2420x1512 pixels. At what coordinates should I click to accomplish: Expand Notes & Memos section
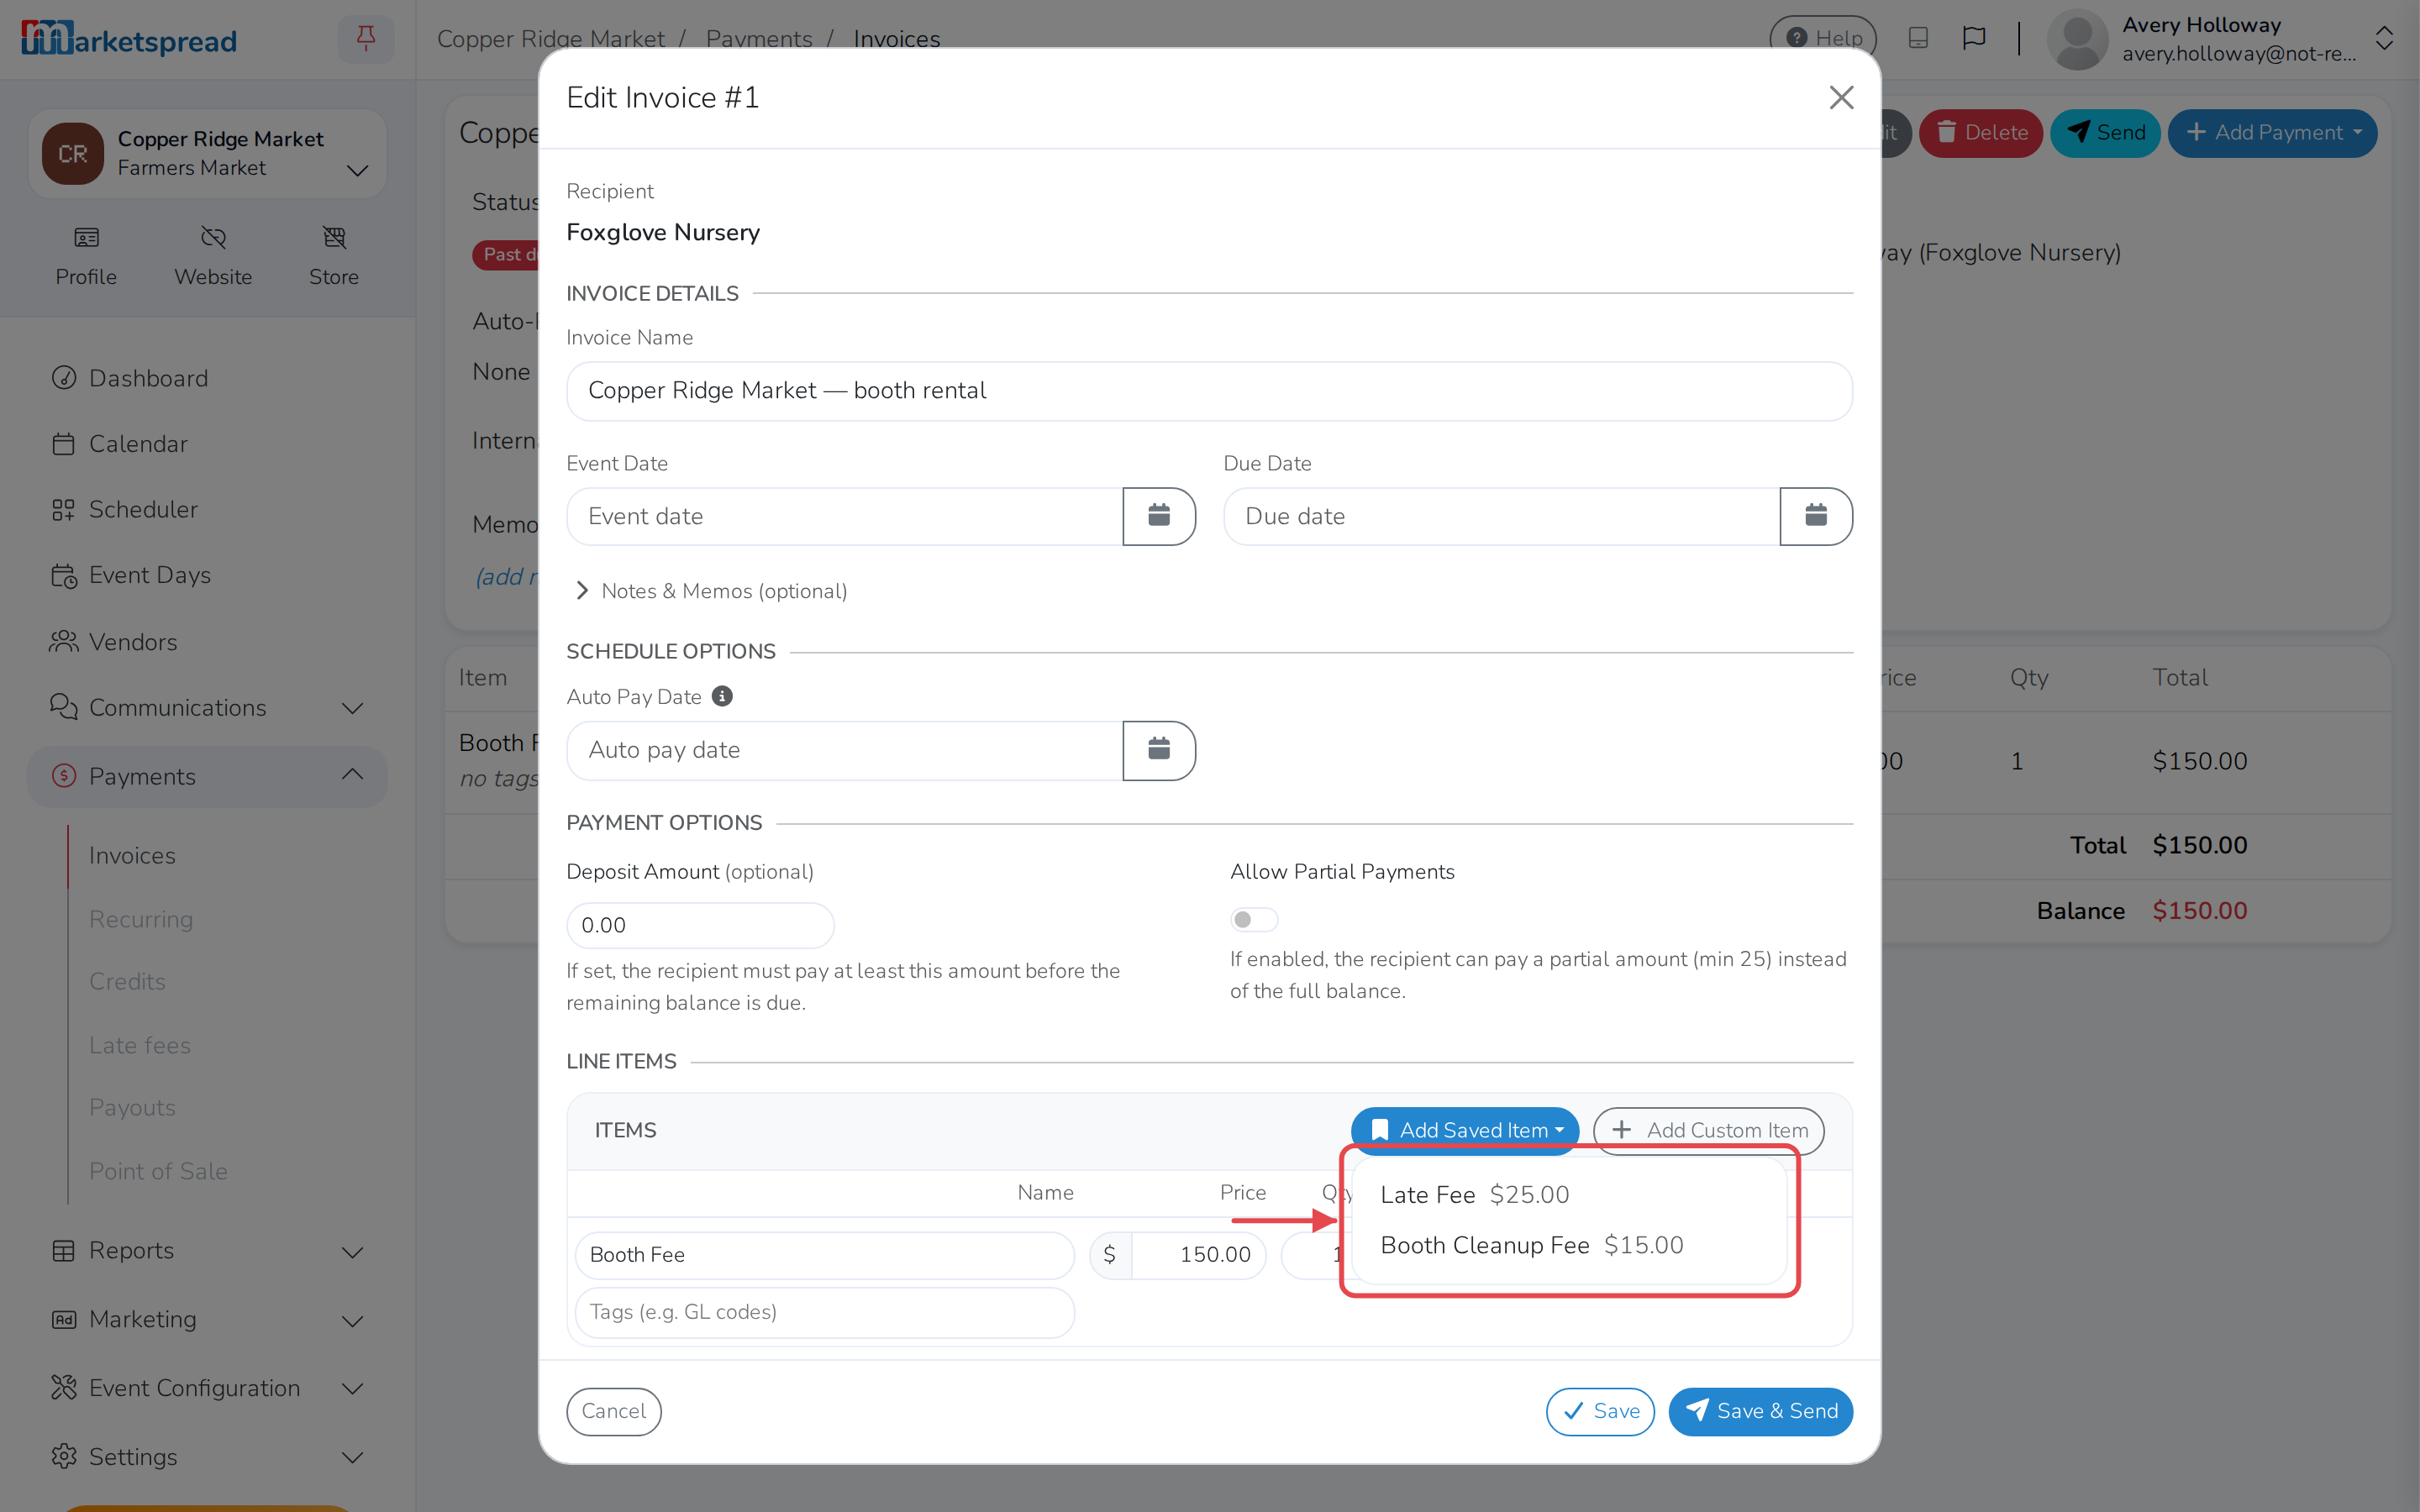(x=711, y=591)
